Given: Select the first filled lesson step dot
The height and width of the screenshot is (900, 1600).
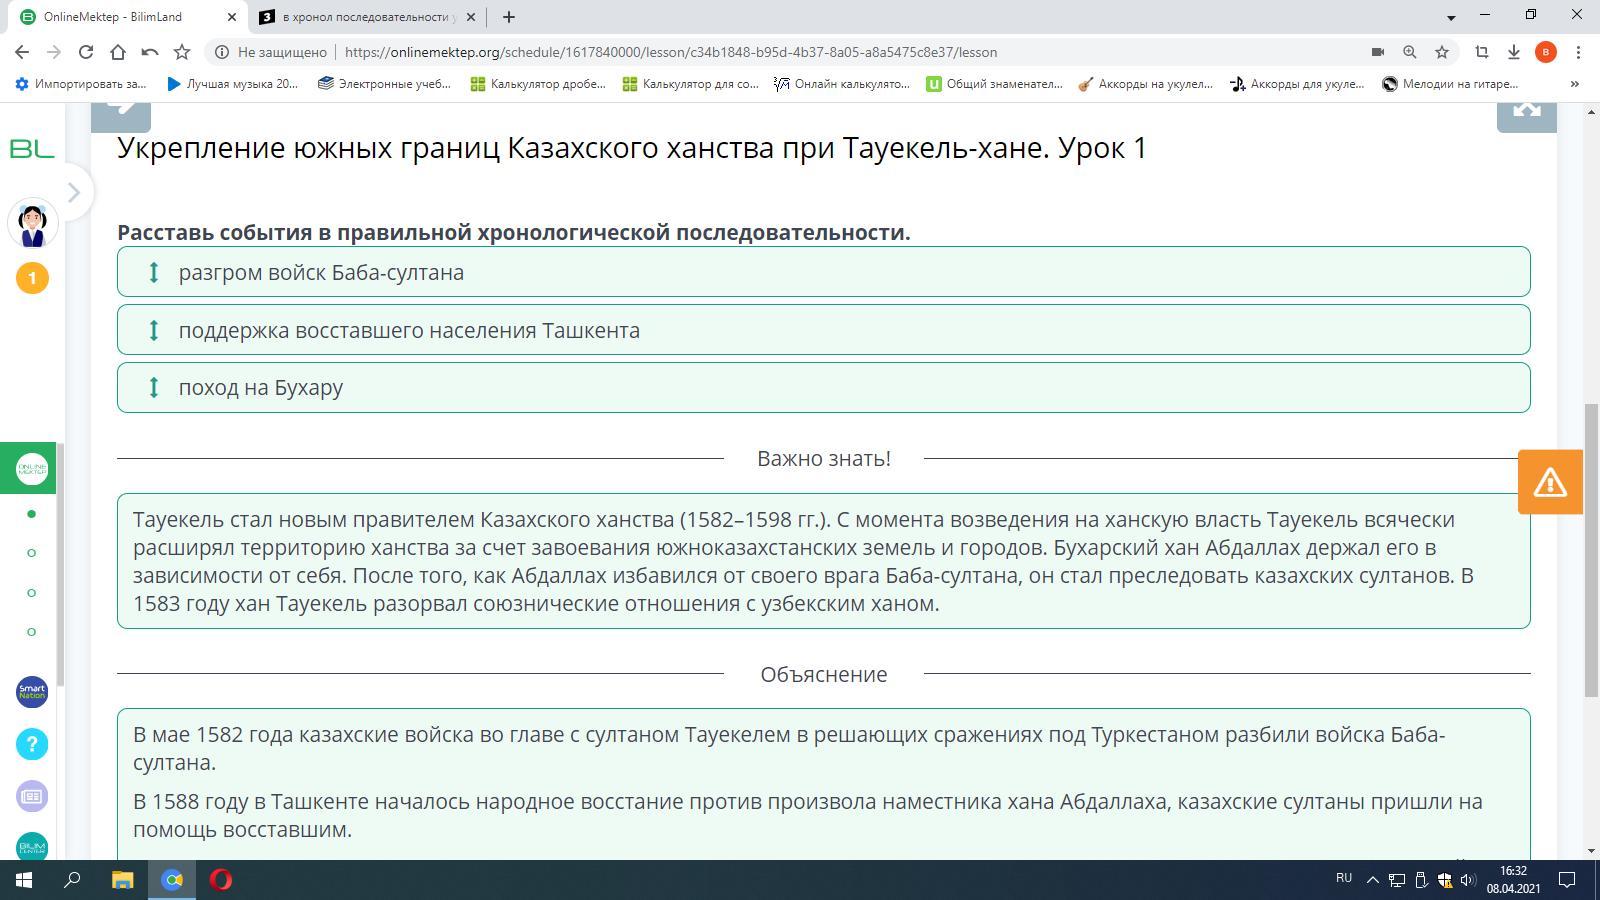Looking at the screenshot, I should pyautogui.click(x=31, y=514).
